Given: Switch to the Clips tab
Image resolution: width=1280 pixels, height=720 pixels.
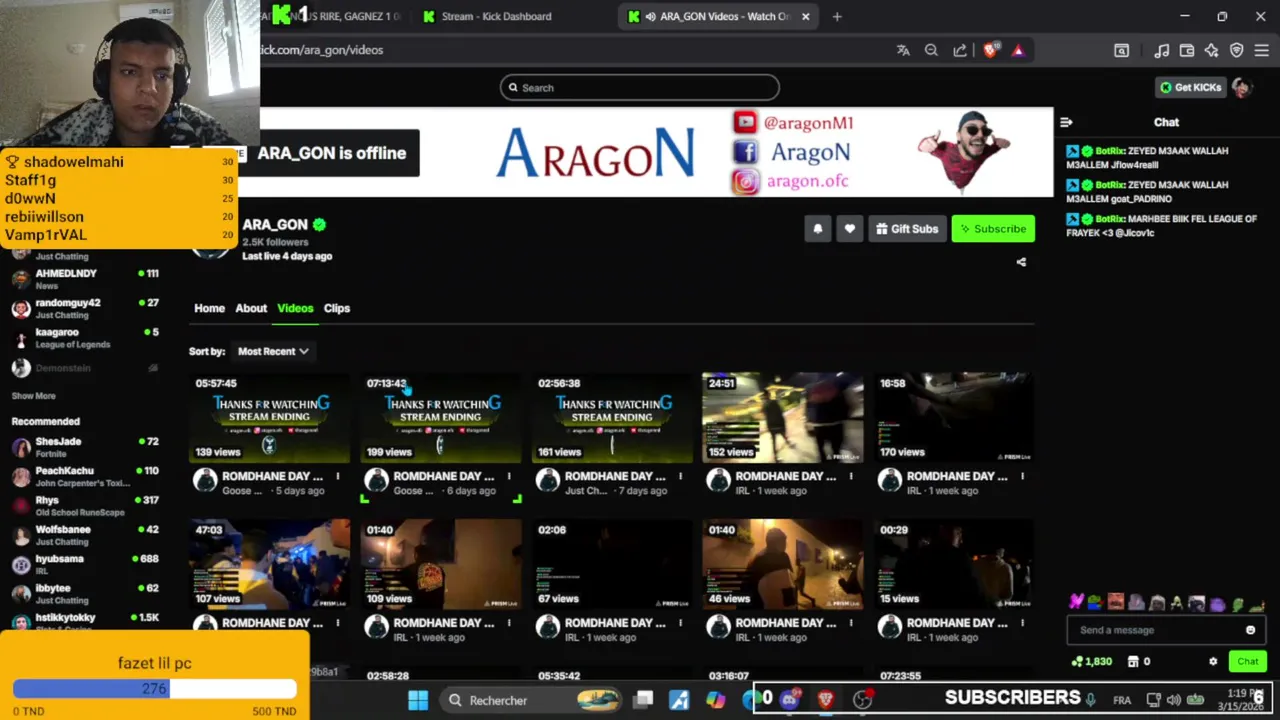Looking at the screenshot, I should tap(337, 308).
